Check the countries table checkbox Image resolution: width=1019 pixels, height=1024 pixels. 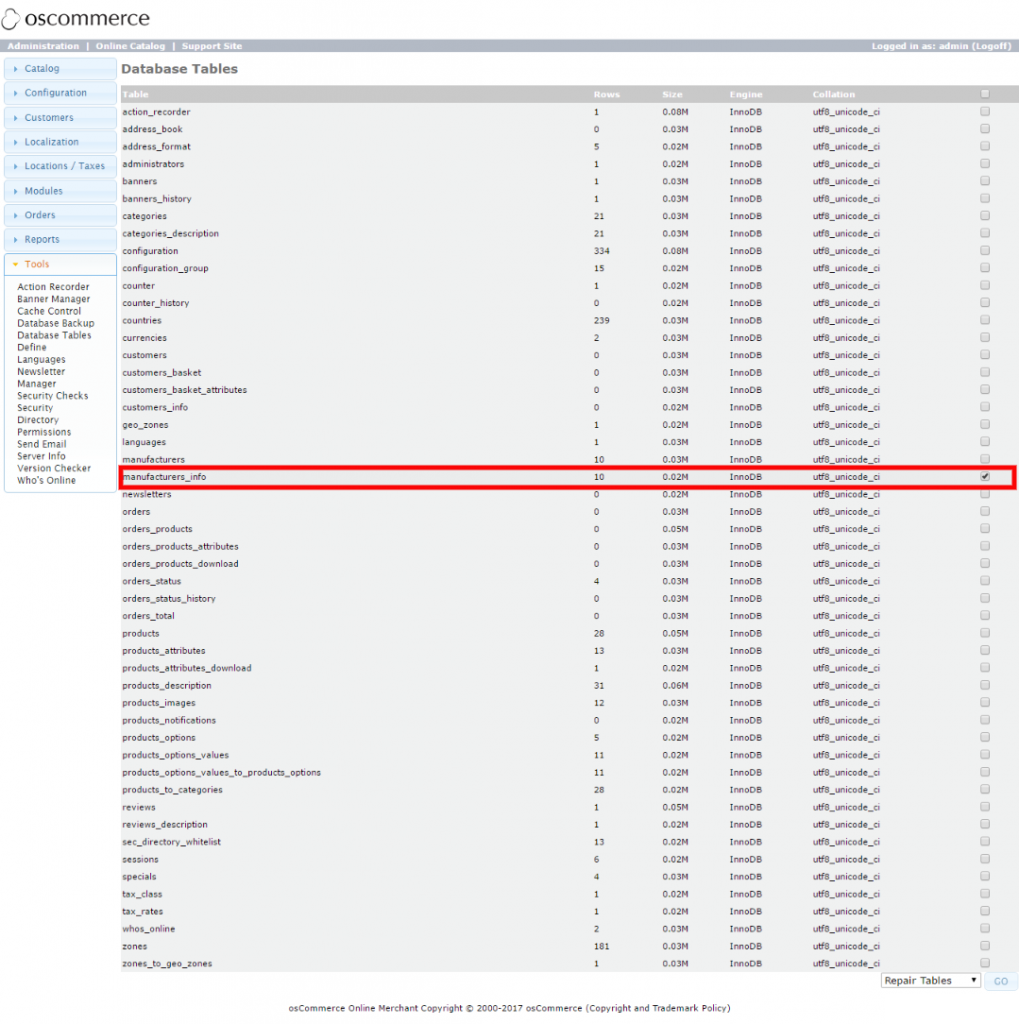pos(985,320)
